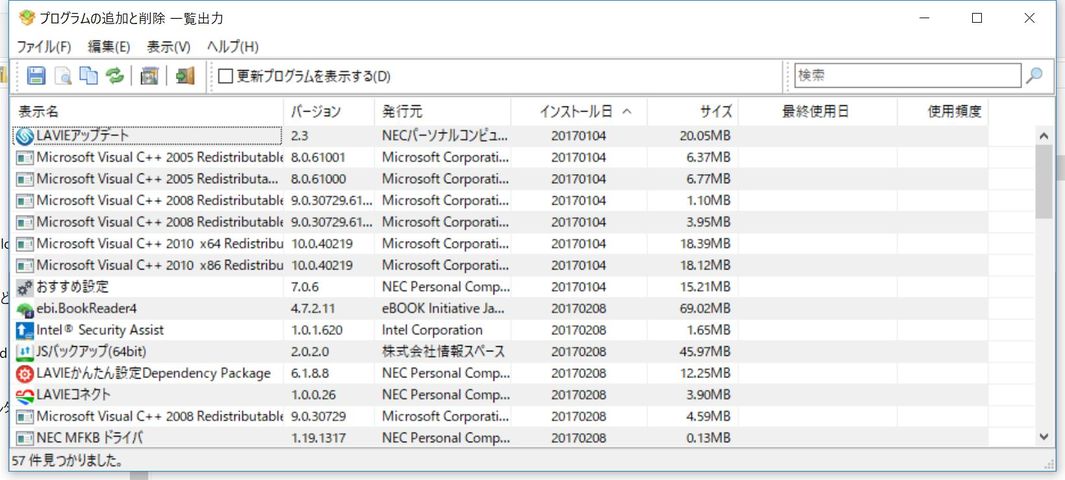Screen dimensions: 1065x480
Task: Open print preview from the toolbar
Action: (x=62, y=75)
